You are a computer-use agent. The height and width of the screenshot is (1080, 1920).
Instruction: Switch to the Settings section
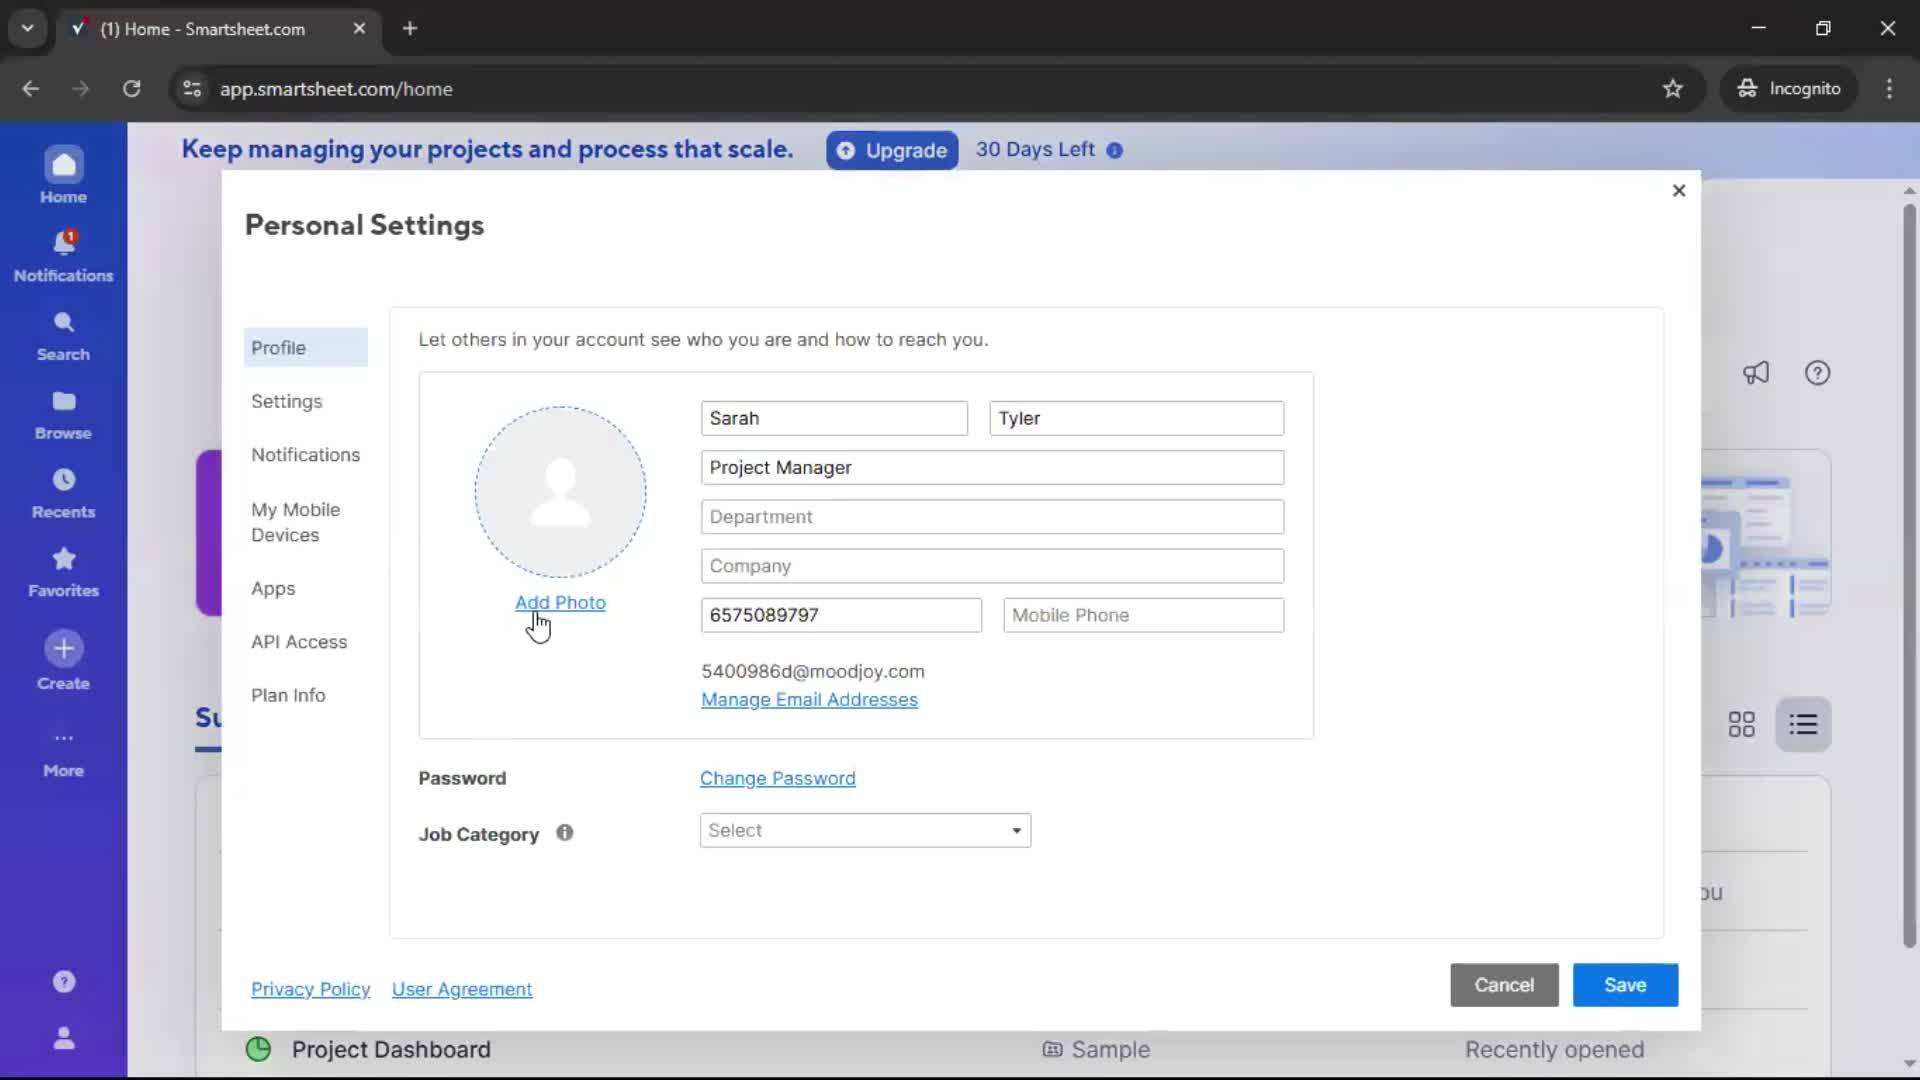click(287, 401)
